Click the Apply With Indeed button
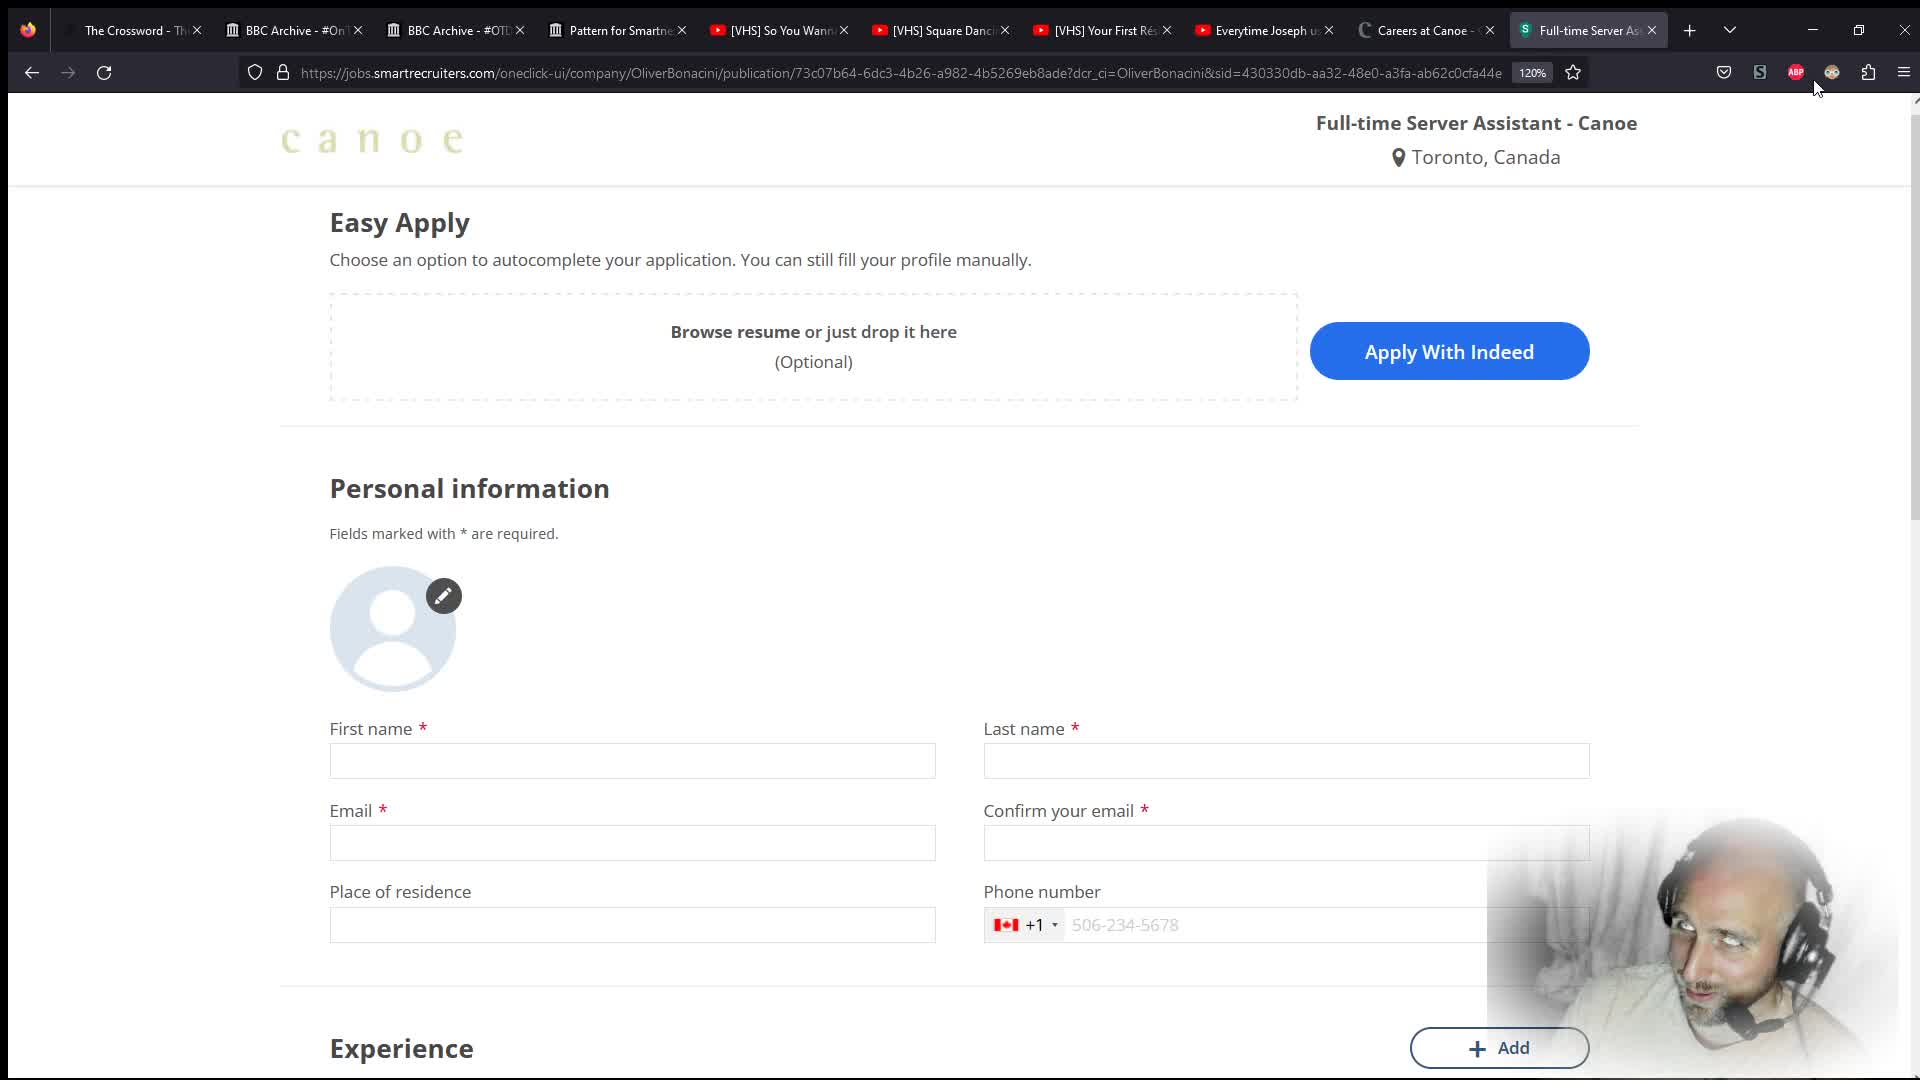 pyautogui.click(x=1449, y=351)
